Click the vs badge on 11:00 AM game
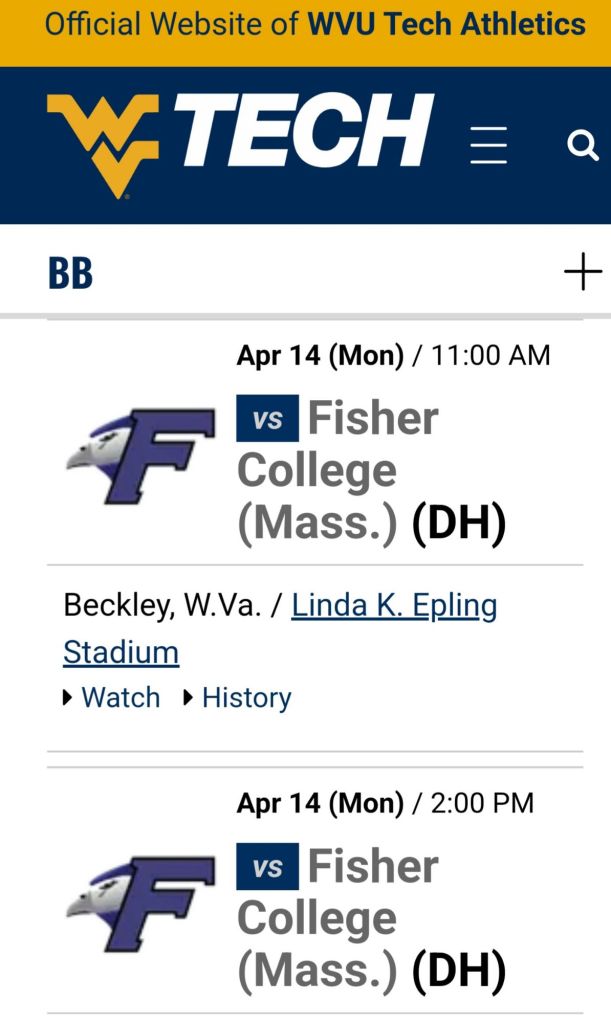Image resolution: width=611 pixels, height=1023 pixels. tap(267, 419)
